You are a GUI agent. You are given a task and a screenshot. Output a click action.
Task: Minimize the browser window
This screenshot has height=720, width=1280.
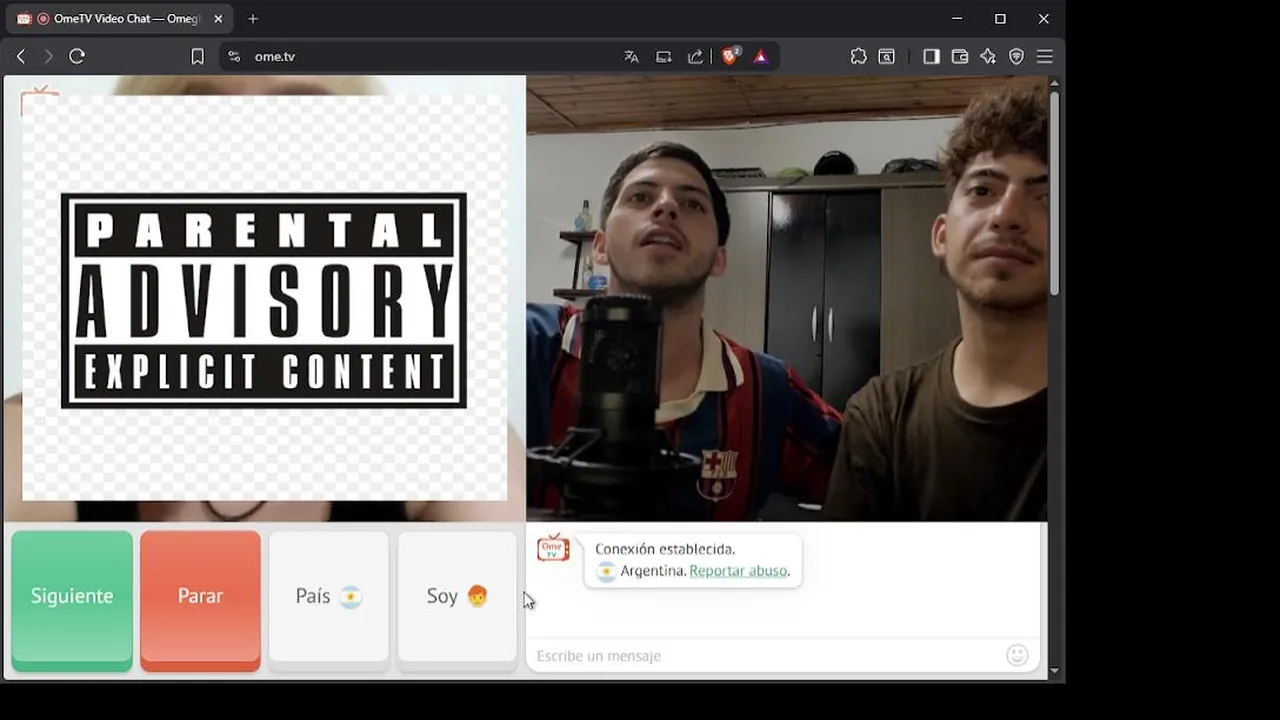pyautogui.click(x=957, y=19)
